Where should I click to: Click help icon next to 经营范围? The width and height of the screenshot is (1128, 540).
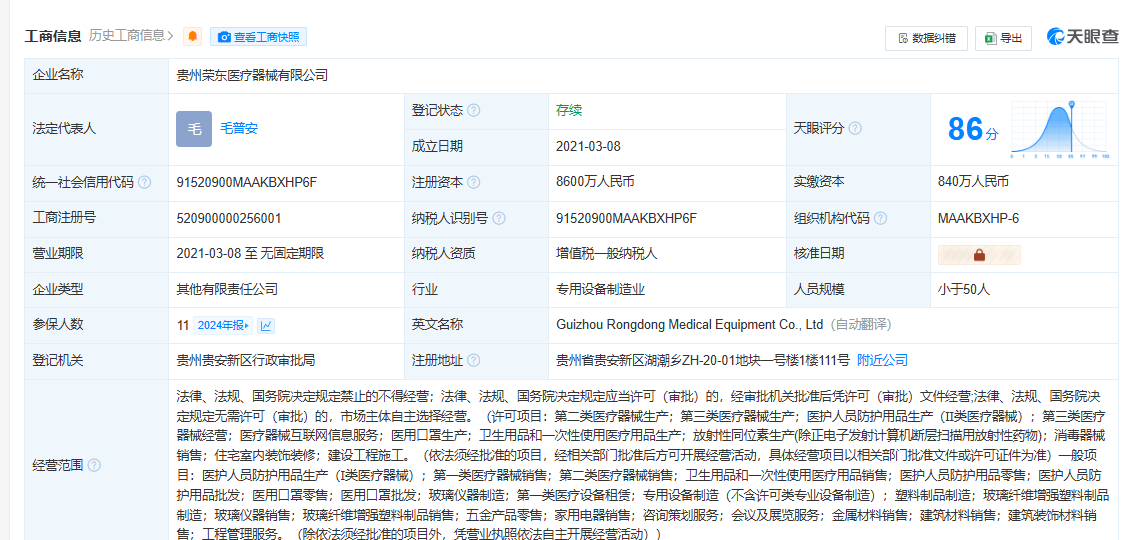click(x=94, y=466)
